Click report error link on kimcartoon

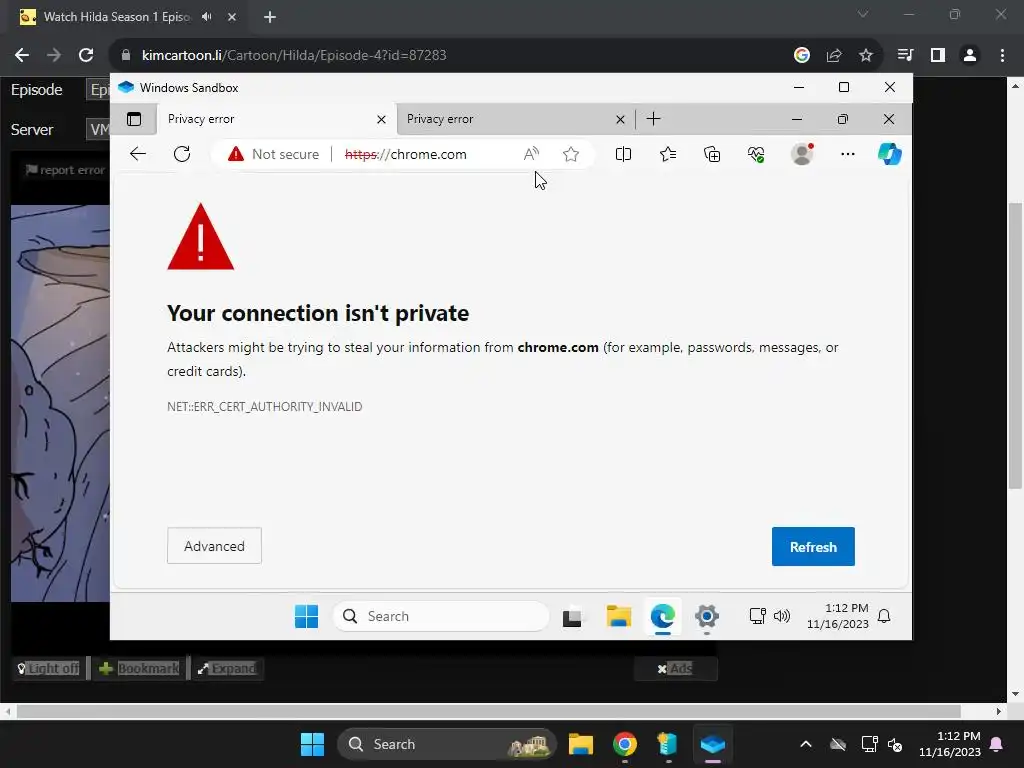pyautogui.click(x=65, y=170)
